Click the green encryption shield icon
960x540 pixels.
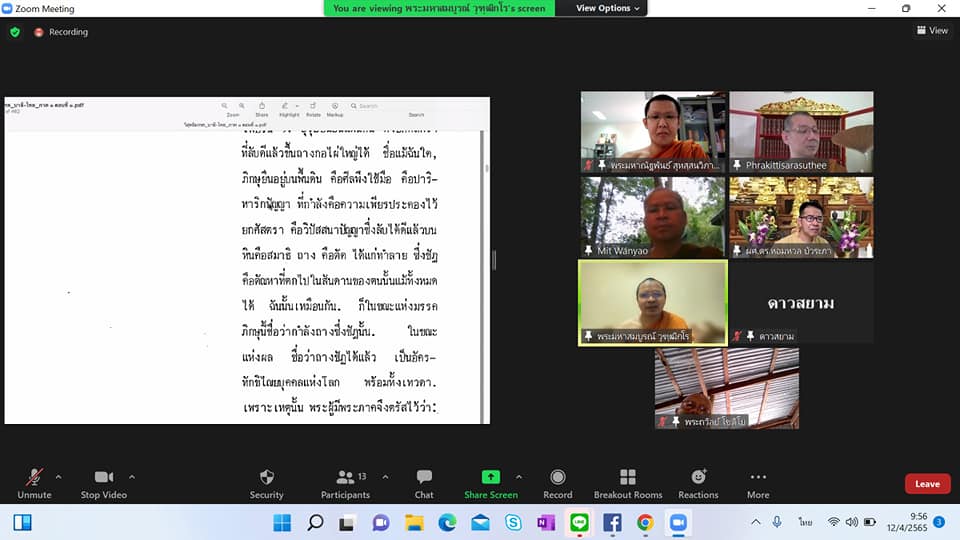tap(15, 32)
